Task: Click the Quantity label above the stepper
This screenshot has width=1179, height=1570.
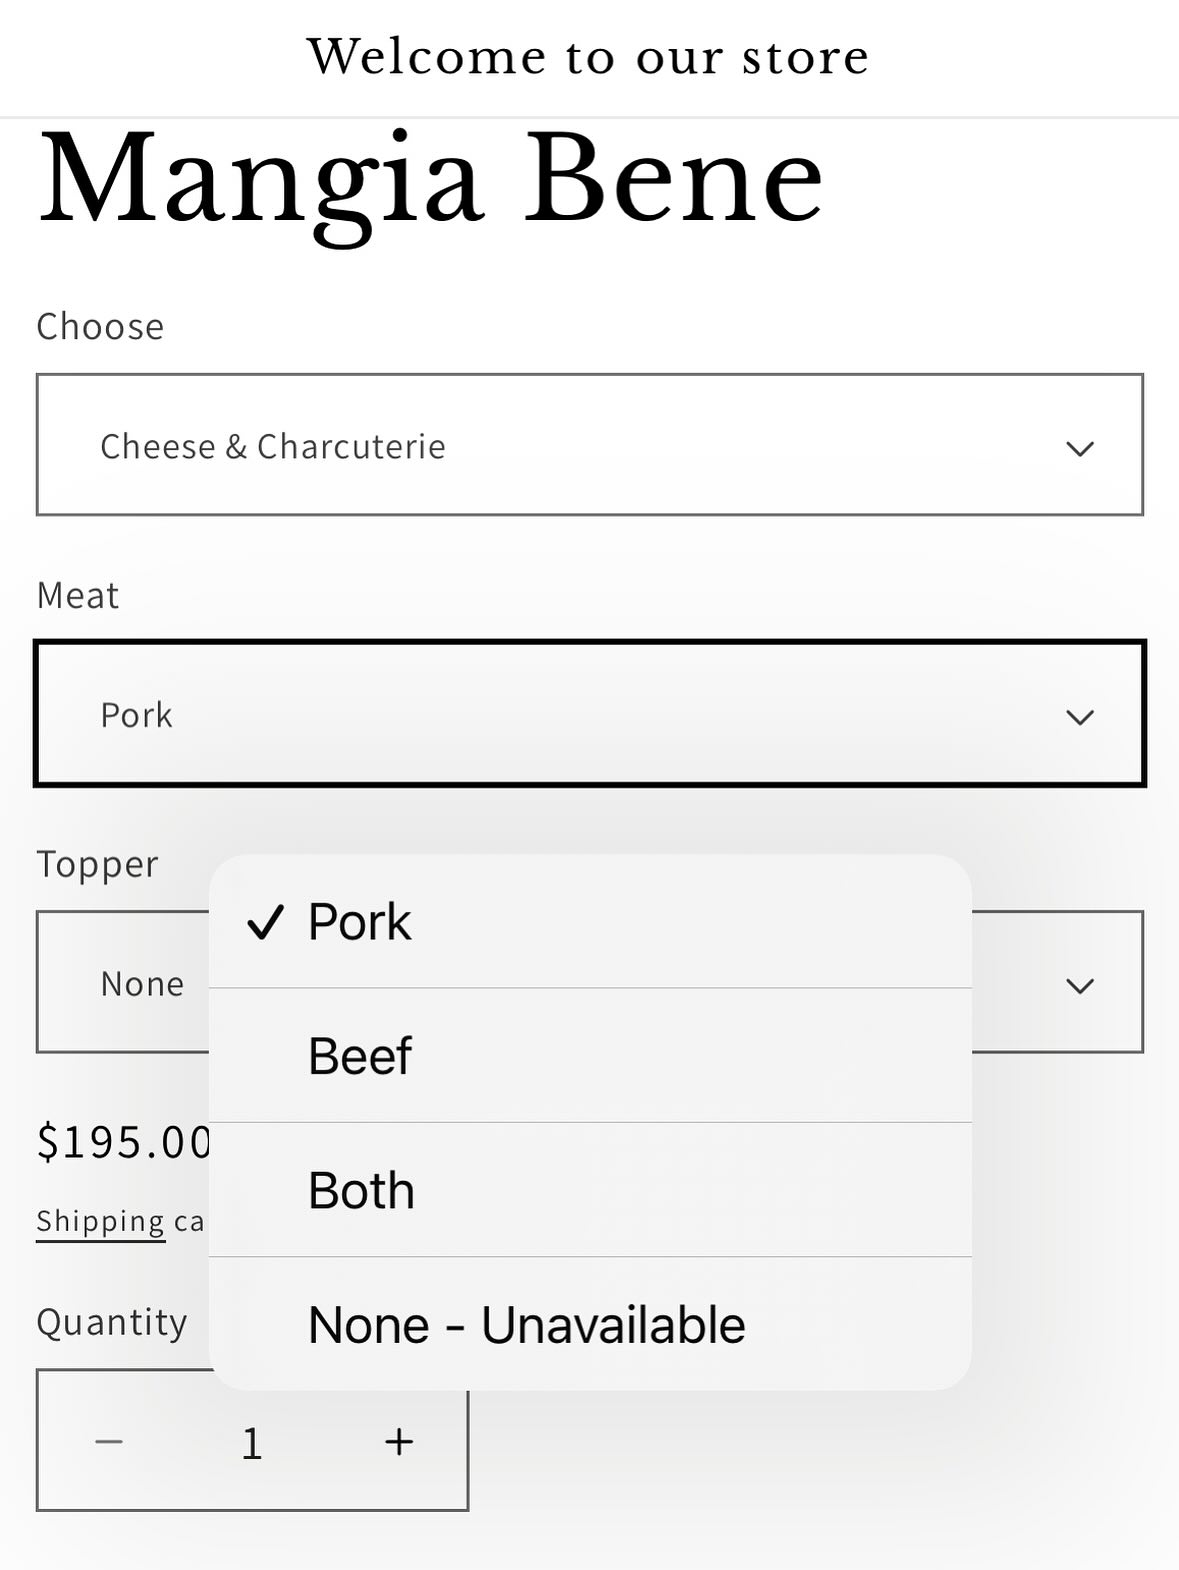Action: (112, 1323)
